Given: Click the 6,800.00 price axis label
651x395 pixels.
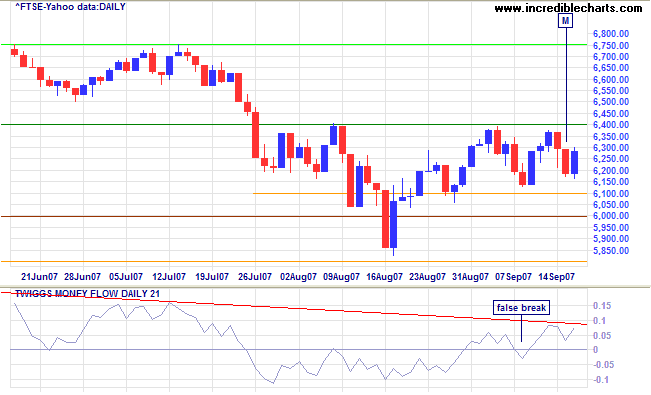Looking at the screenshot, I should 611,34.
